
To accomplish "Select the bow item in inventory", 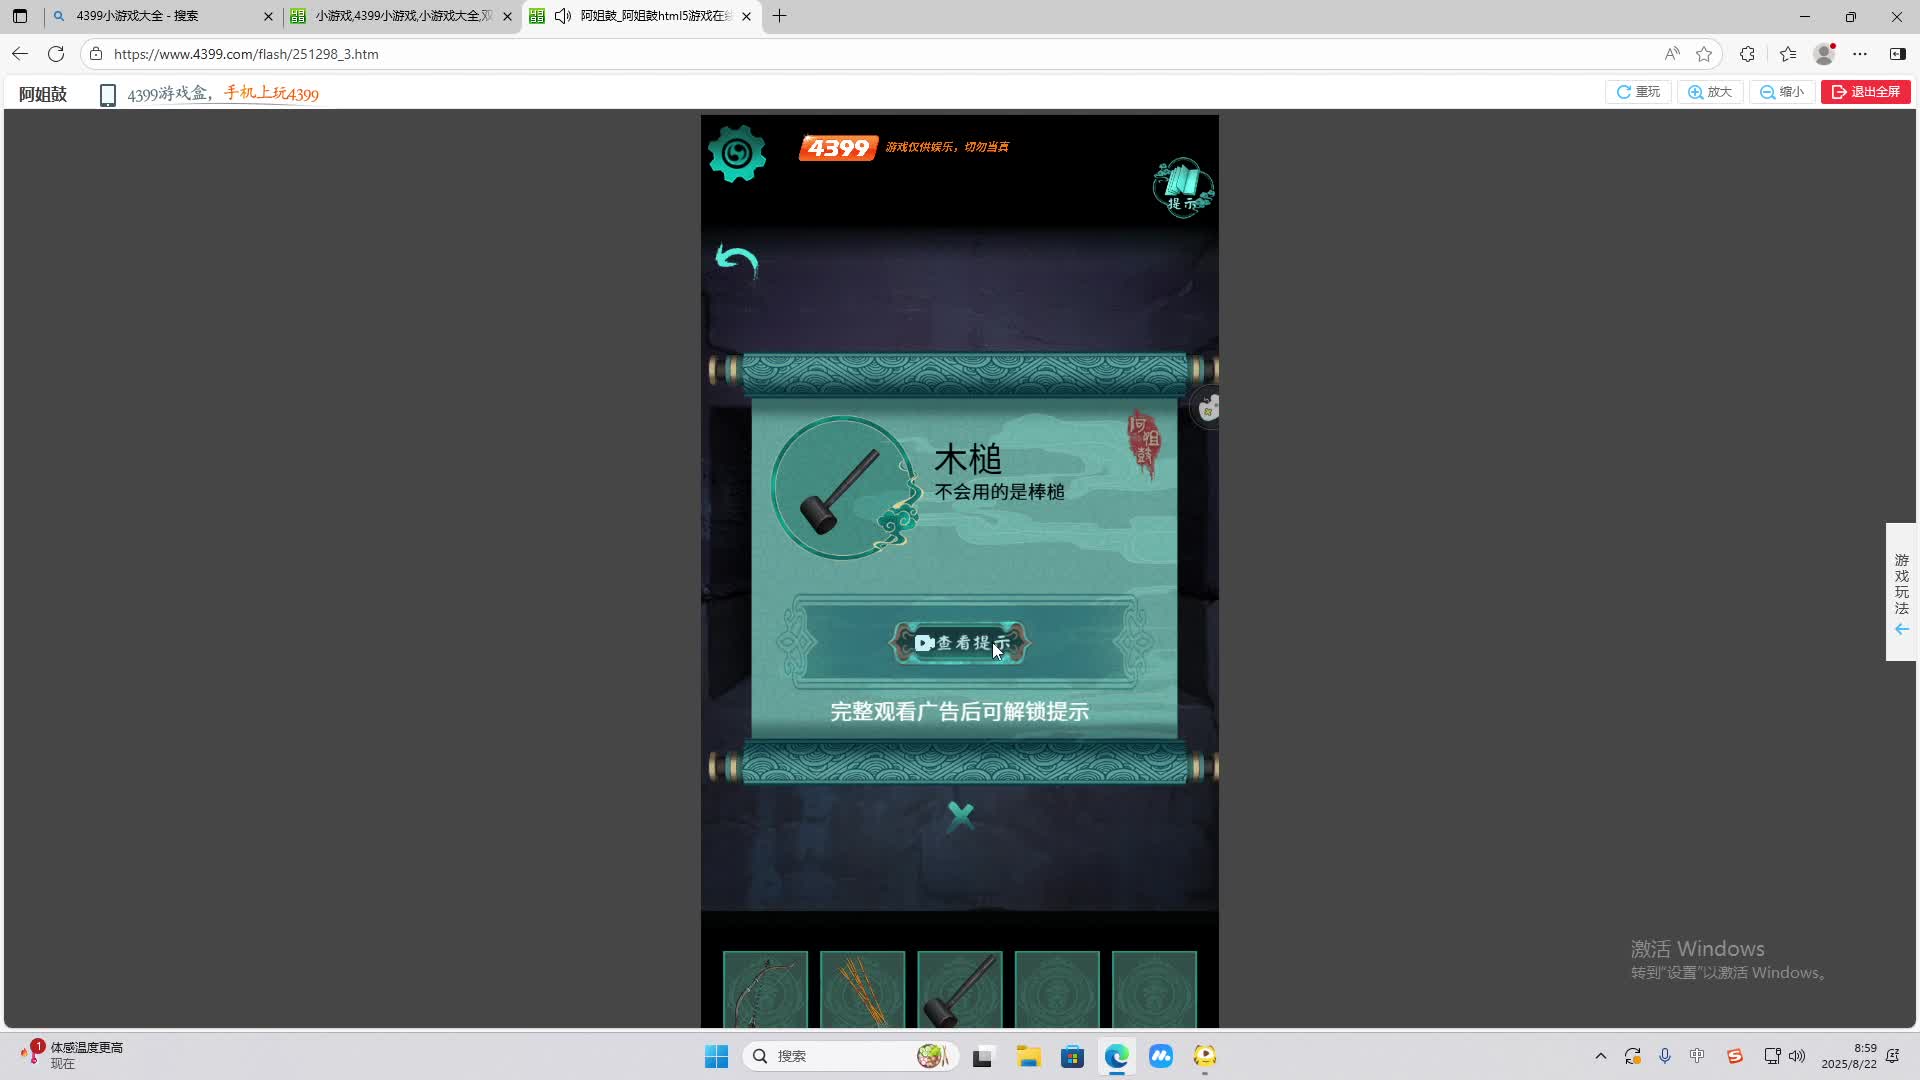I will click(765, 990).
